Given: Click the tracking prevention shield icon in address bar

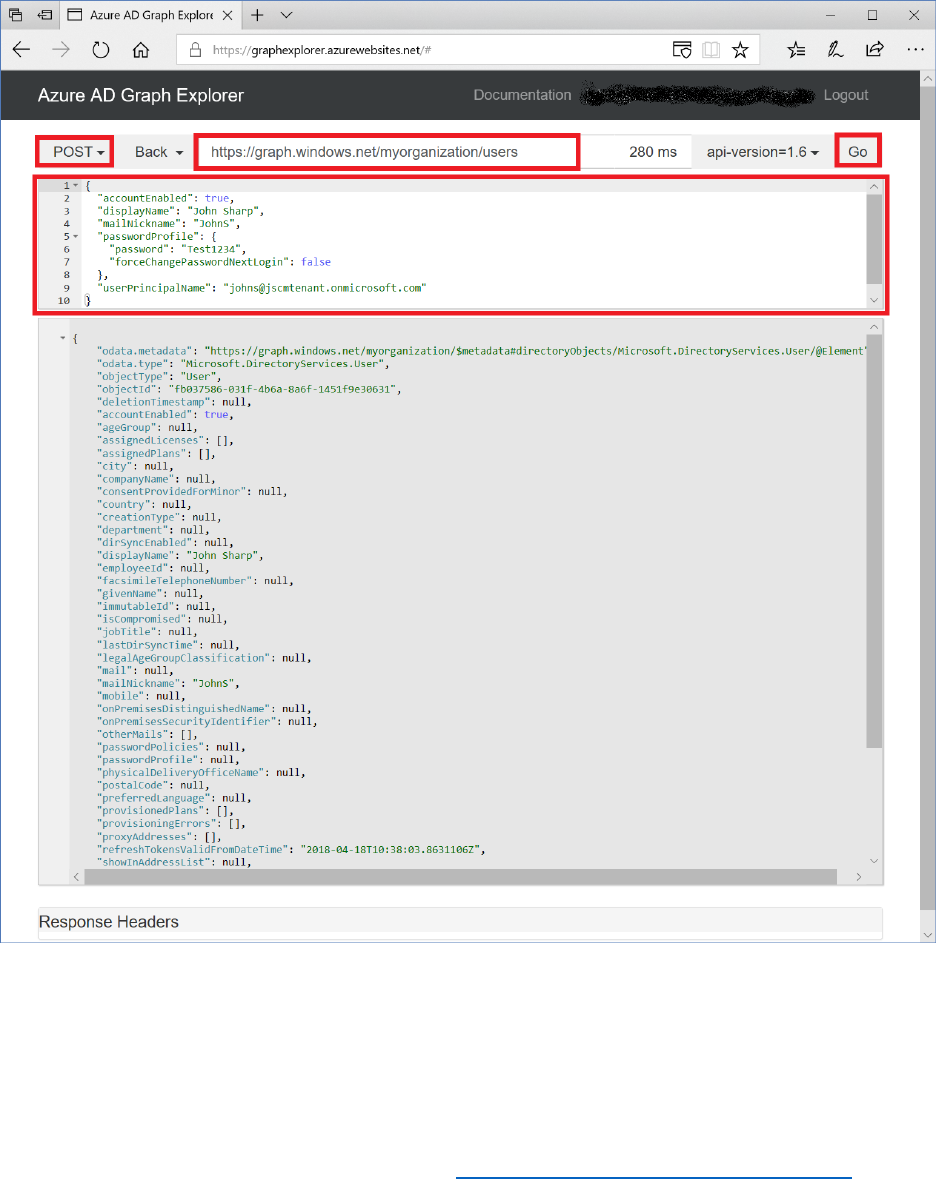Looking at the screenshot, I should 682,50.
